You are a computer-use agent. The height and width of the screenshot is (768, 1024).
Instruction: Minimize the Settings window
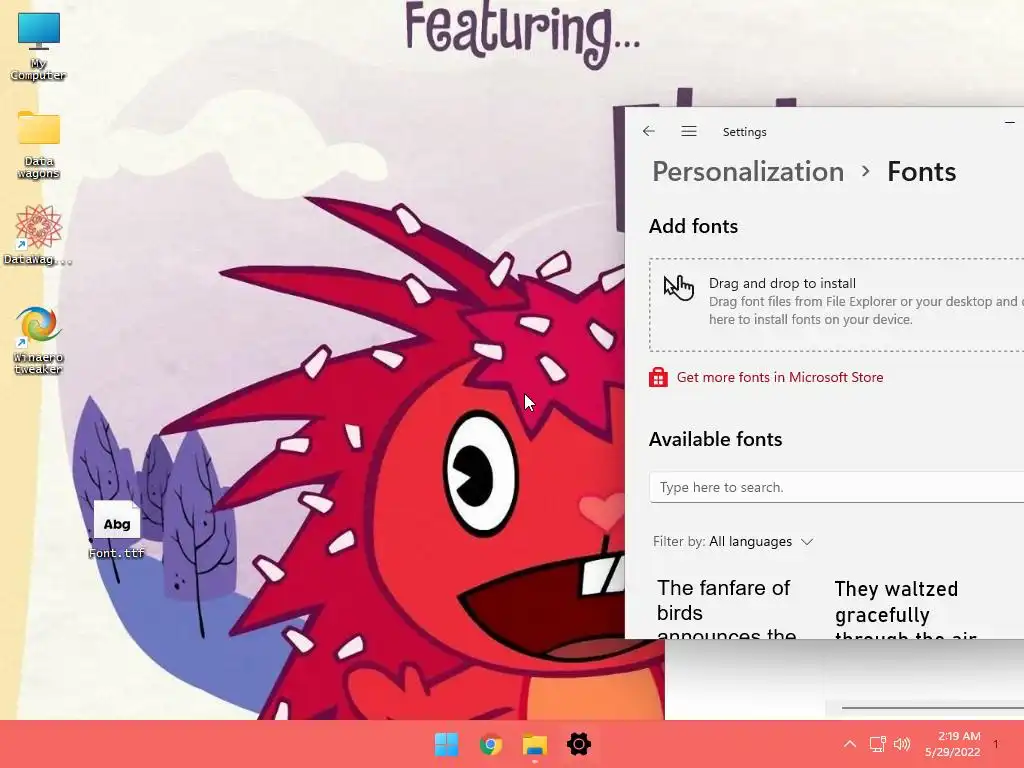[x=1010, y=122]
